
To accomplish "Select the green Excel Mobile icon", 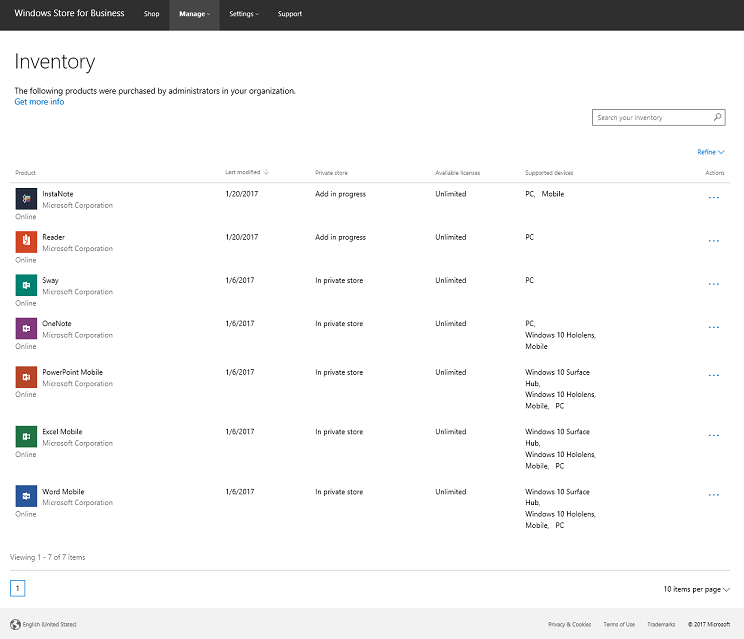I will 26,436.
